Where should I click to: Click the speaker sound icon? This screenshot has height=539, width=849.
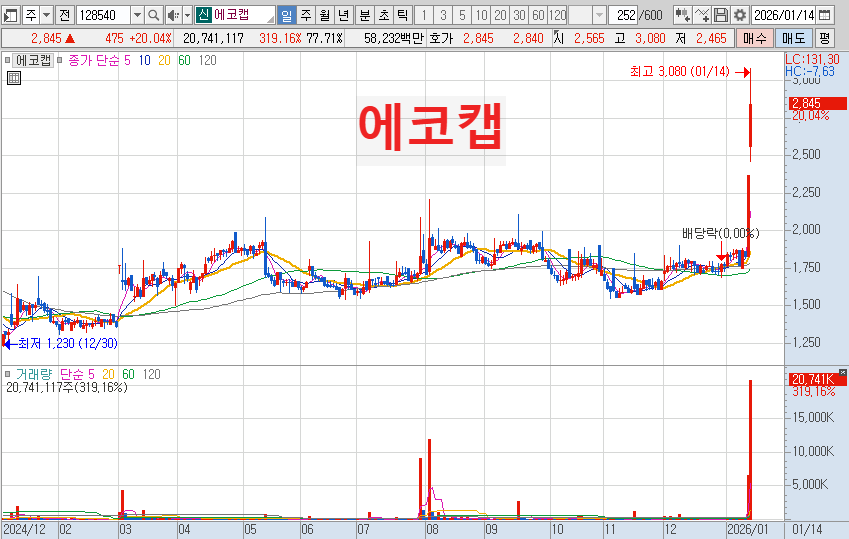point(173,15)
